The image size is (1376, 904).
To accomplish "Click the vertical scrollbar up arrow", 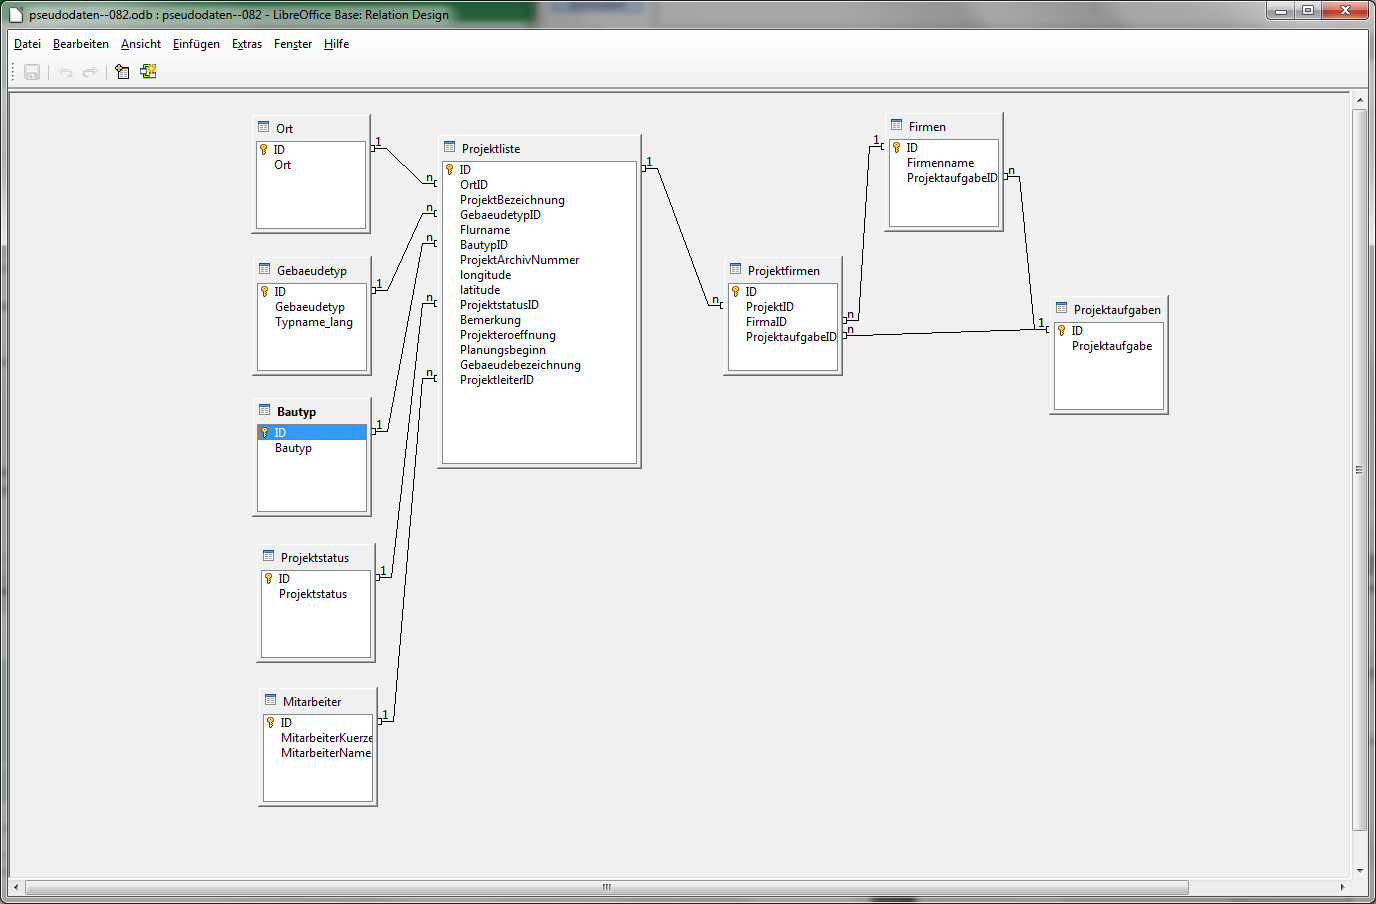I will 1359,100.
